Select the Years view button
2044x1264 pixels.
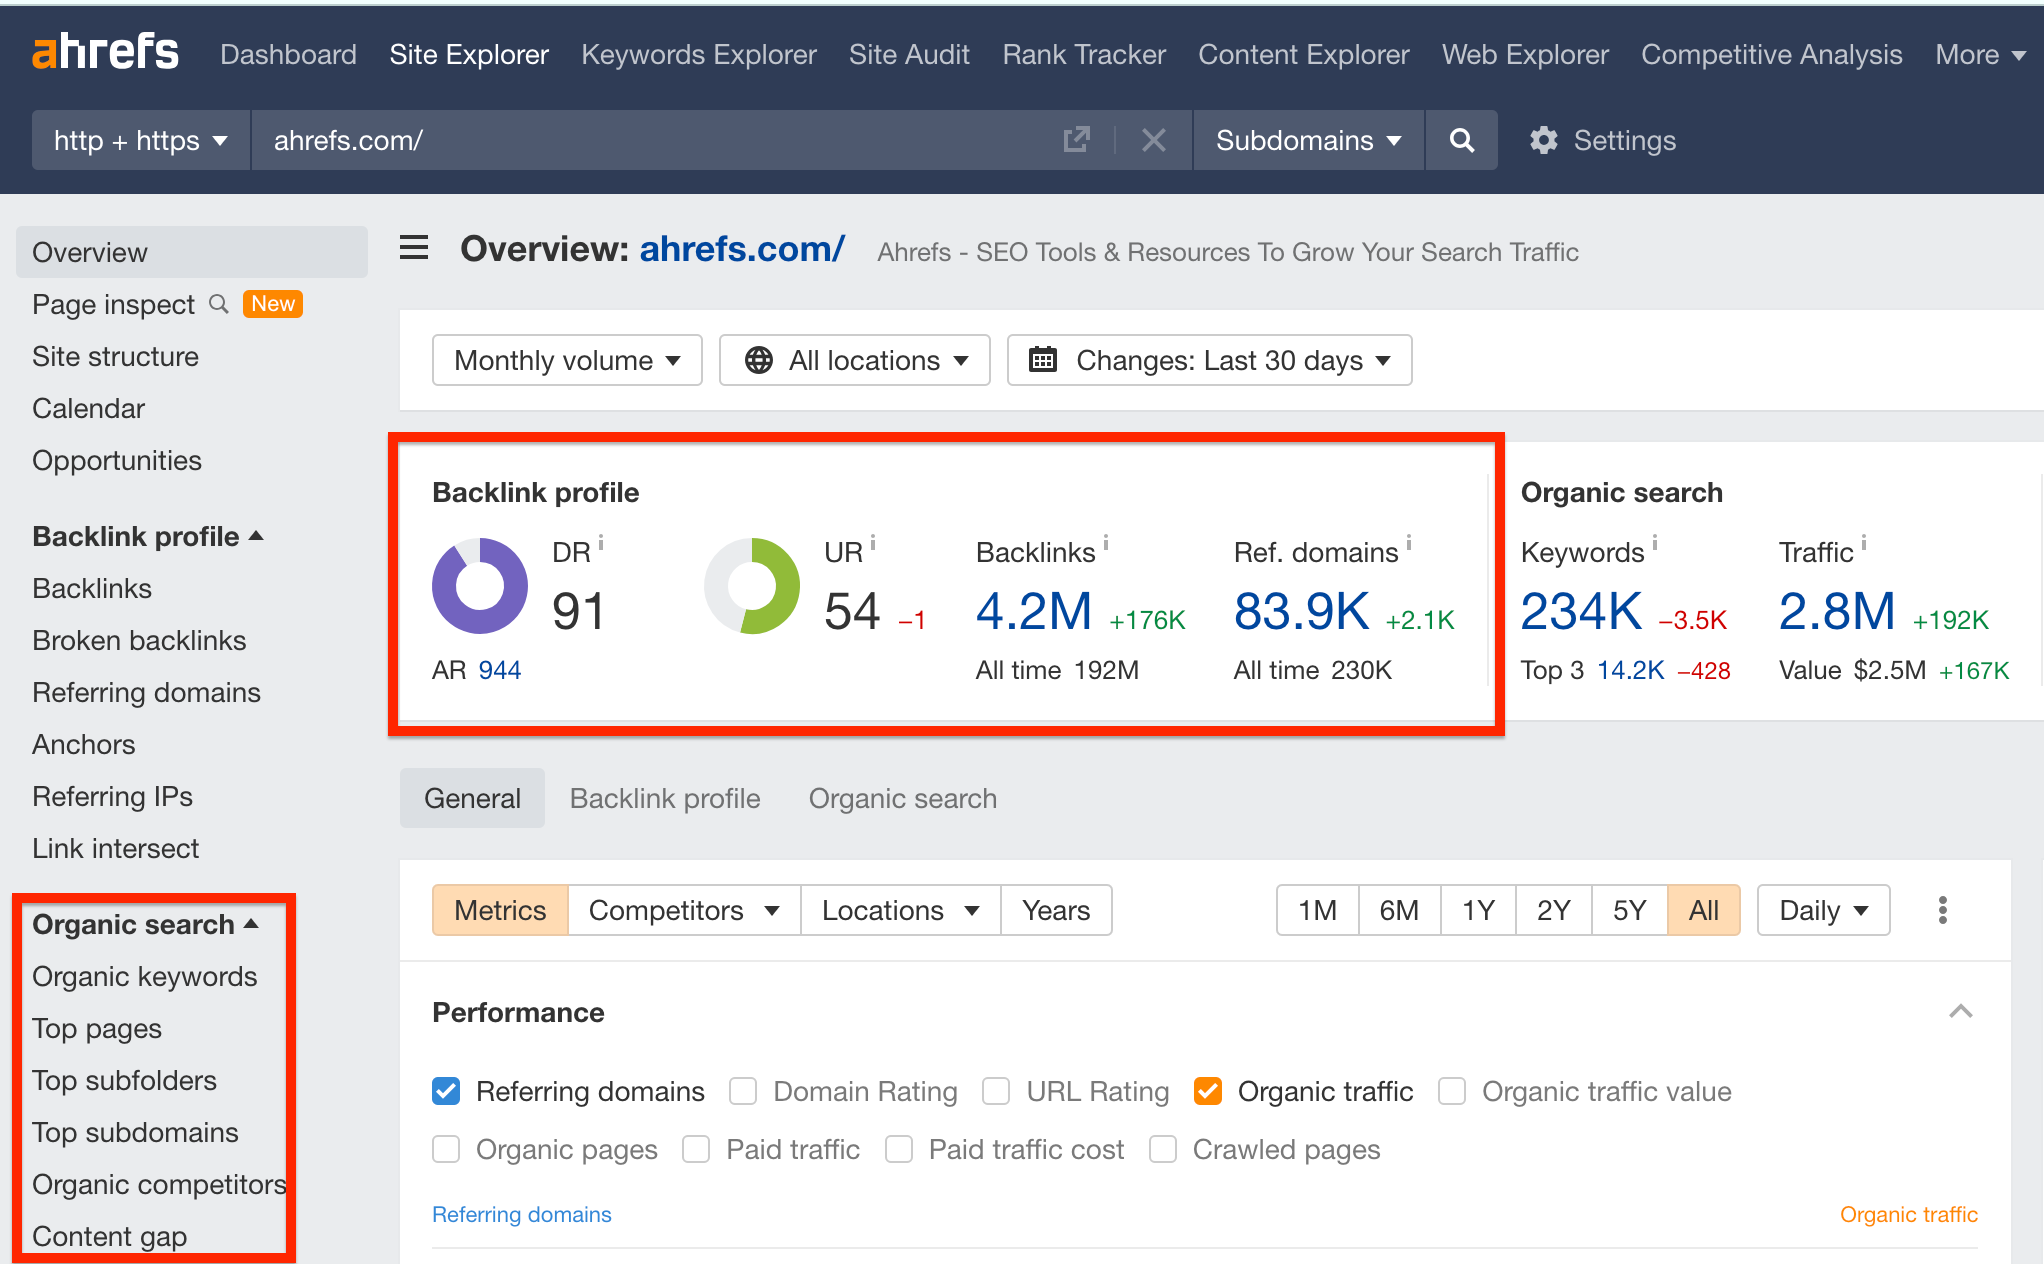click(1056, 910)
